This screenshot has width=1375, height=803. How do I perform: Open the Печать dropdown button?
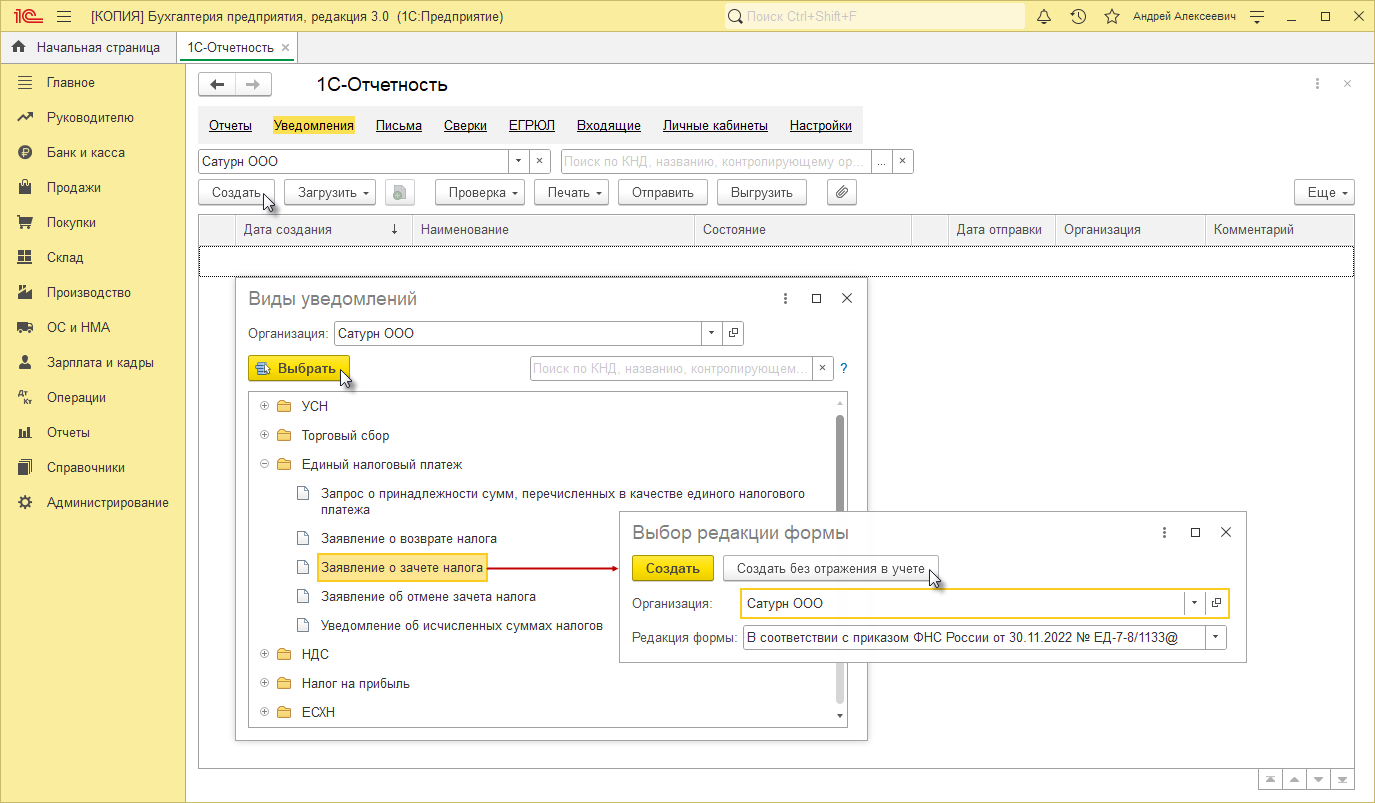pyautogui.click(x=572, y=192)
